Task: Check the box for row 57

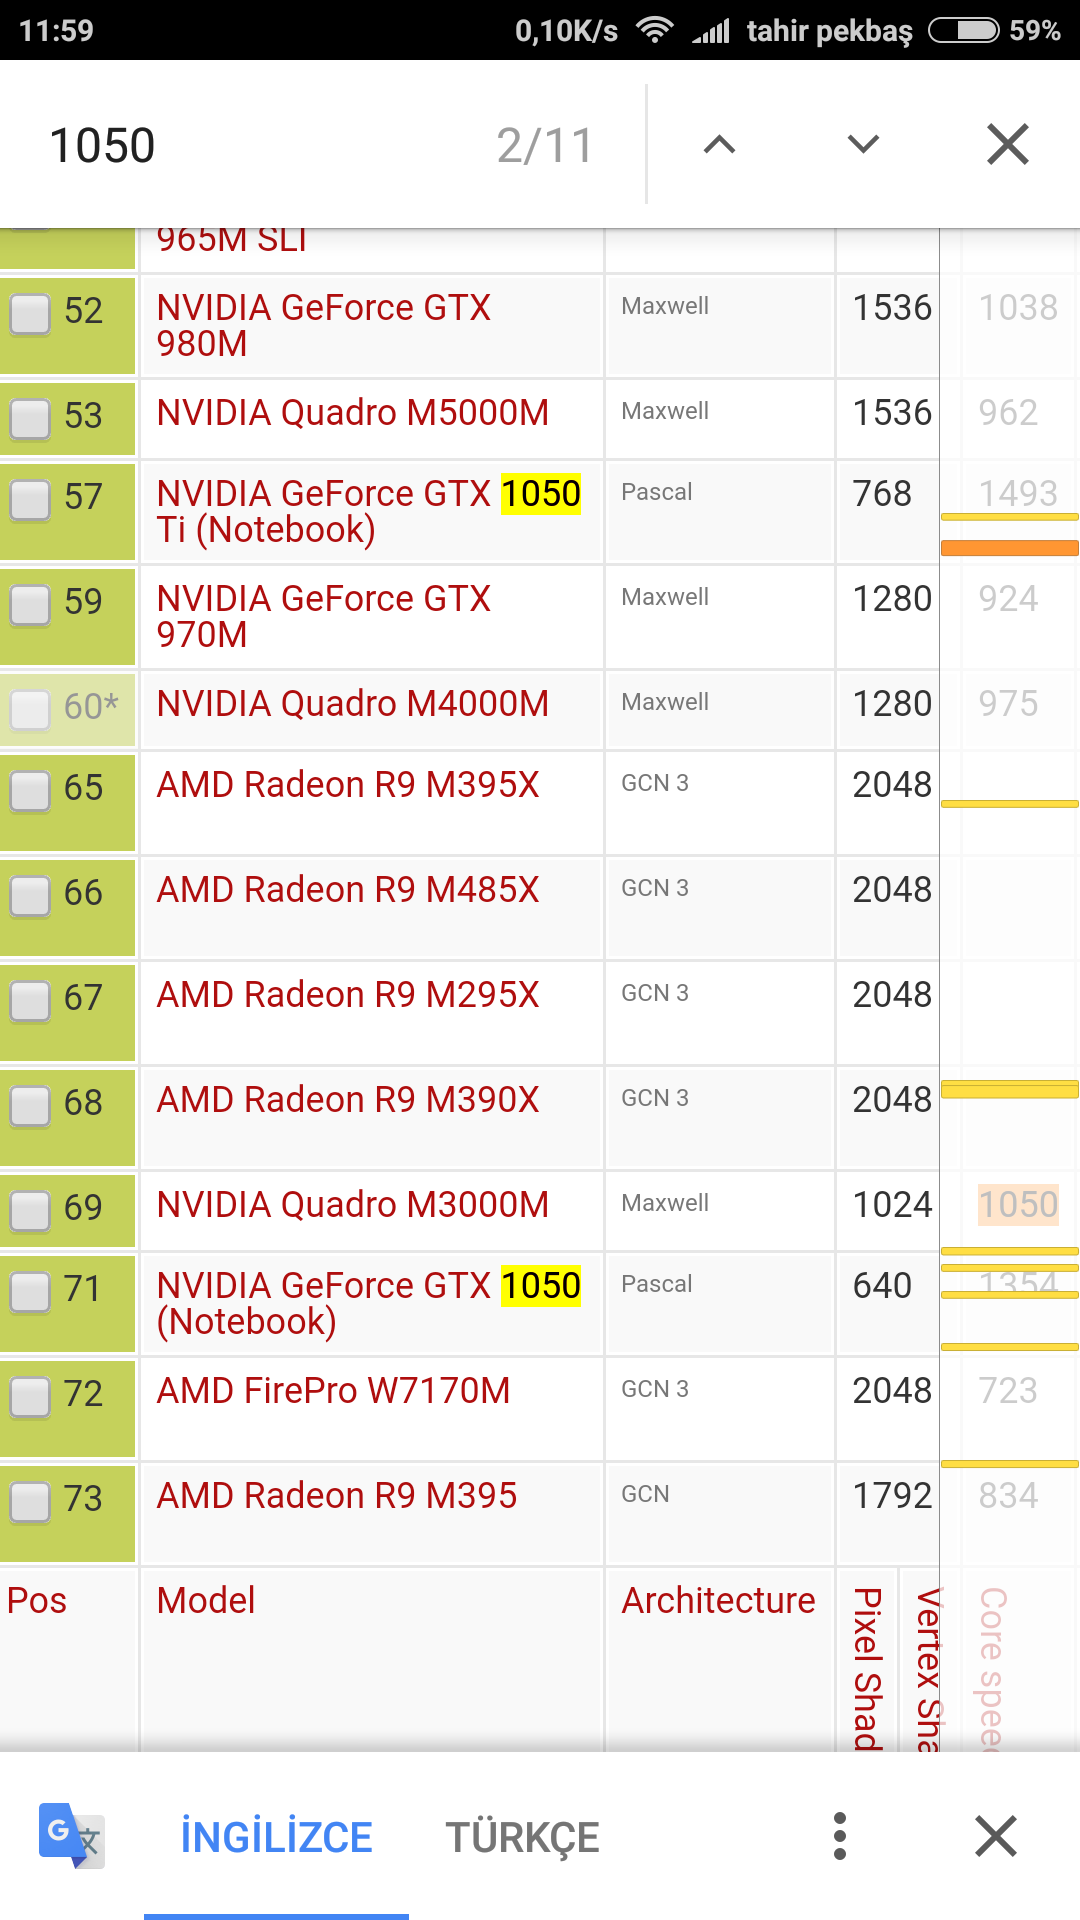Action: click(x=30, y=500)
